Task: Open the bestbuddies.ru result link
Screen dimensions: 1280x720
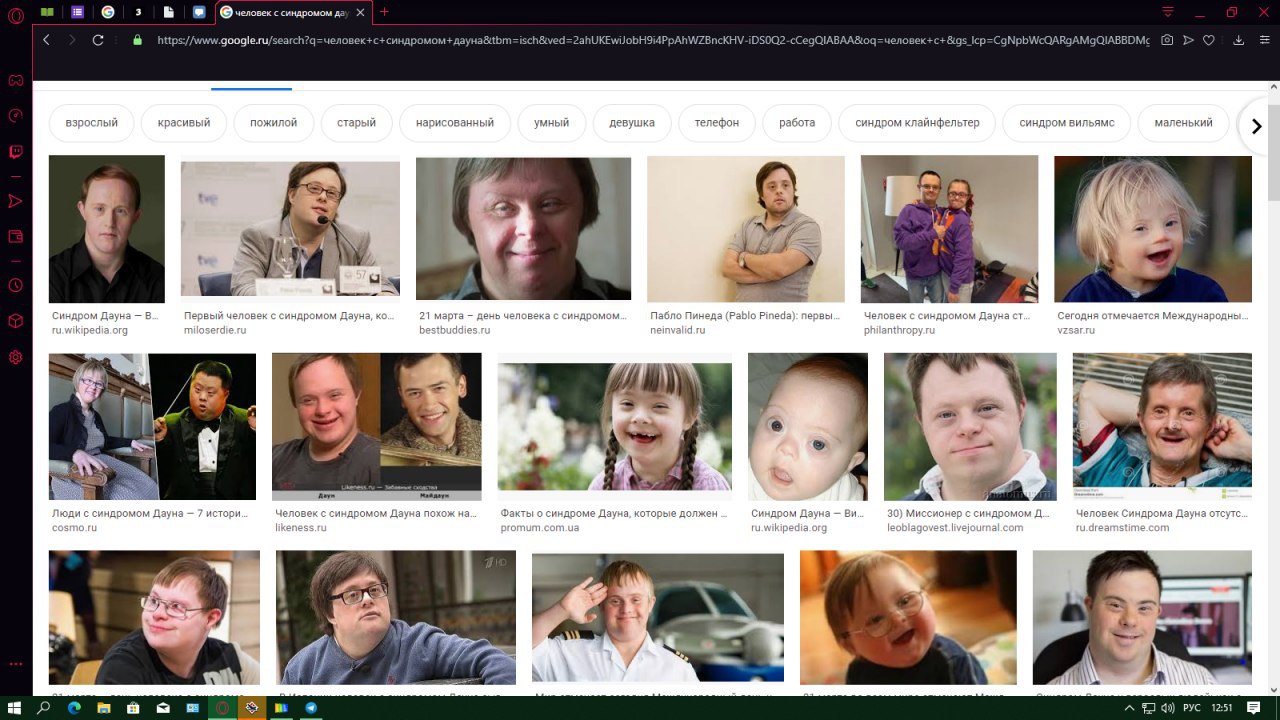Action: pyautogui.click(x=523, y=322)
